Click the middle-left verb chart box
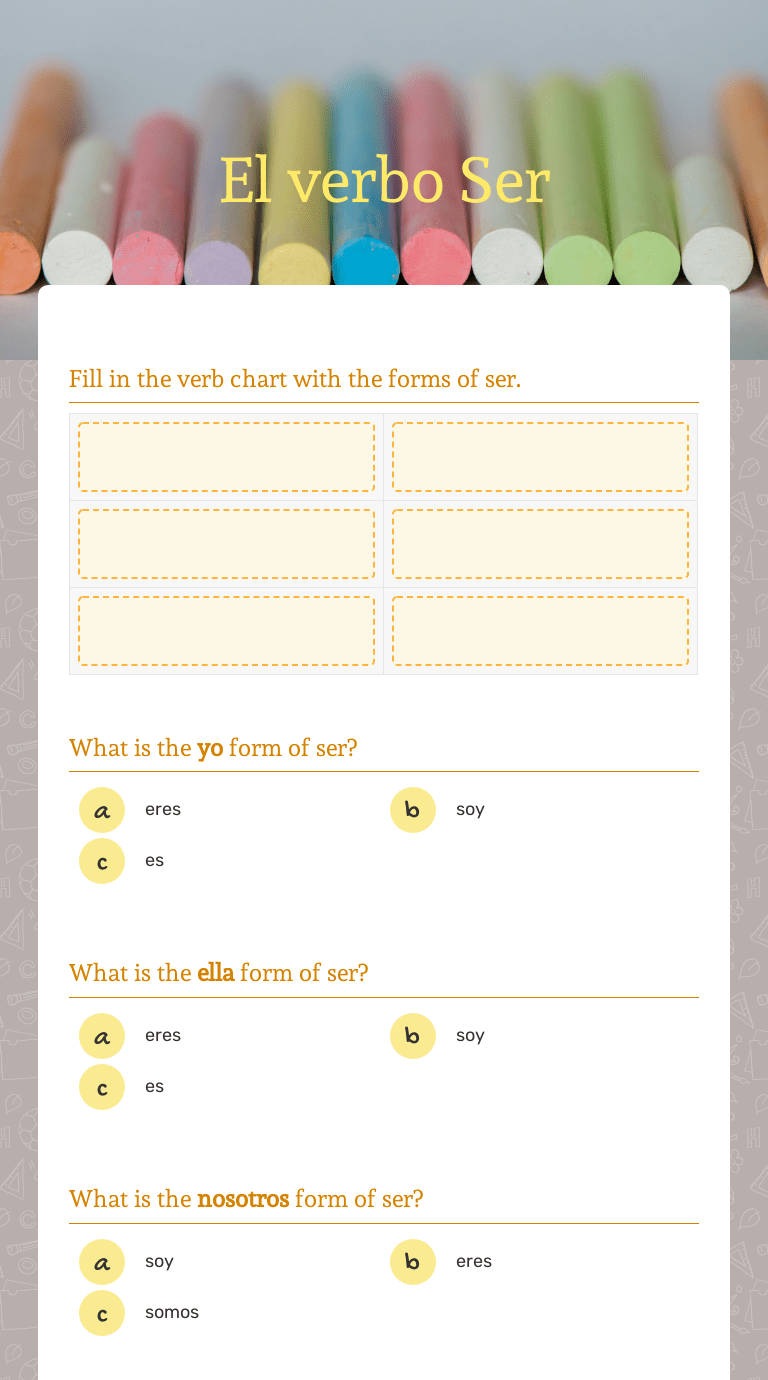This screenshot has width=768, height=1380. point(226,544)
